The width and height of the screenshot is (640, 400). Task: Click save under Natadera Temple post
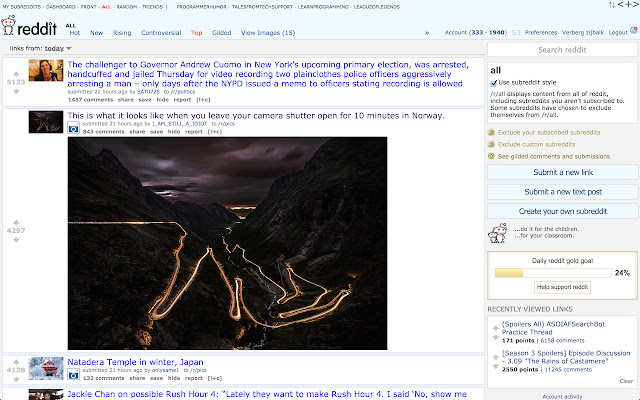point(156,378)
